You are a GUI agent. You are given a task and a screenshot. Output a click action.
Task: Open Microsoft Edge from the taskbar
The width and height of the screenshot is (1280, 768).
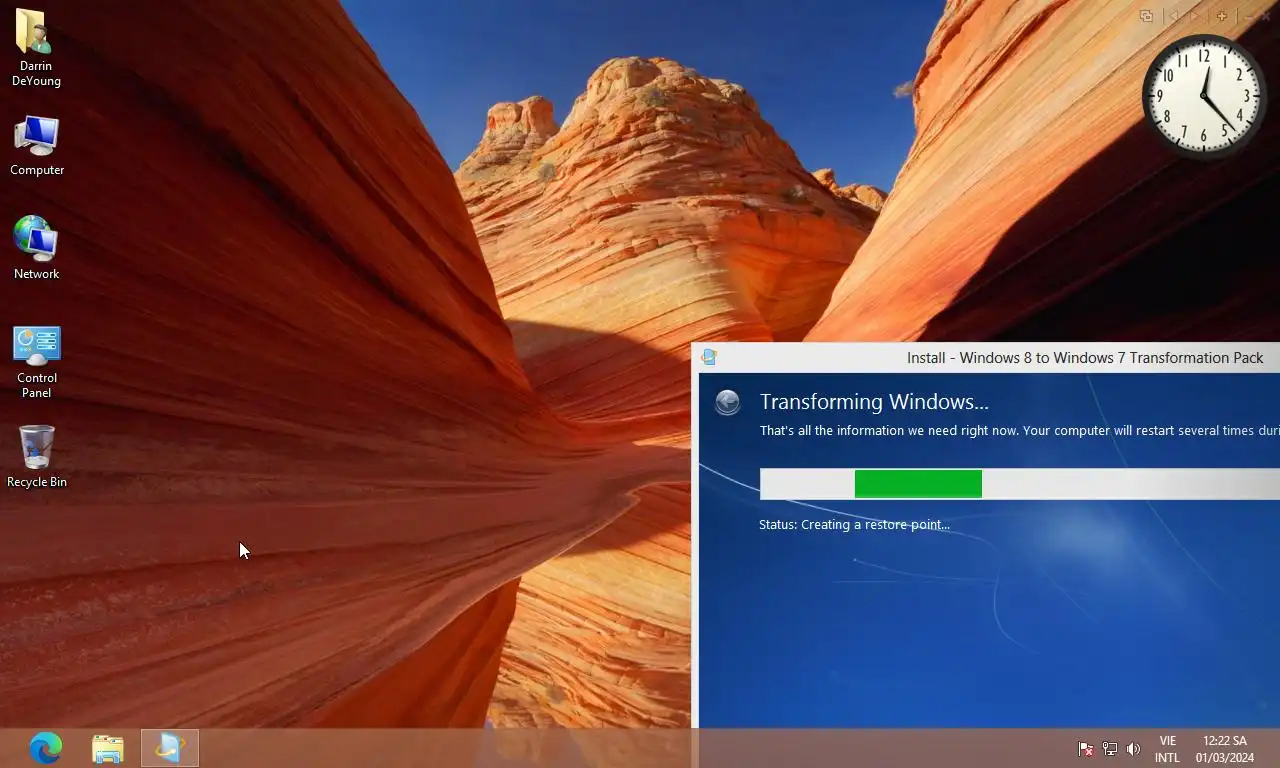46,748
